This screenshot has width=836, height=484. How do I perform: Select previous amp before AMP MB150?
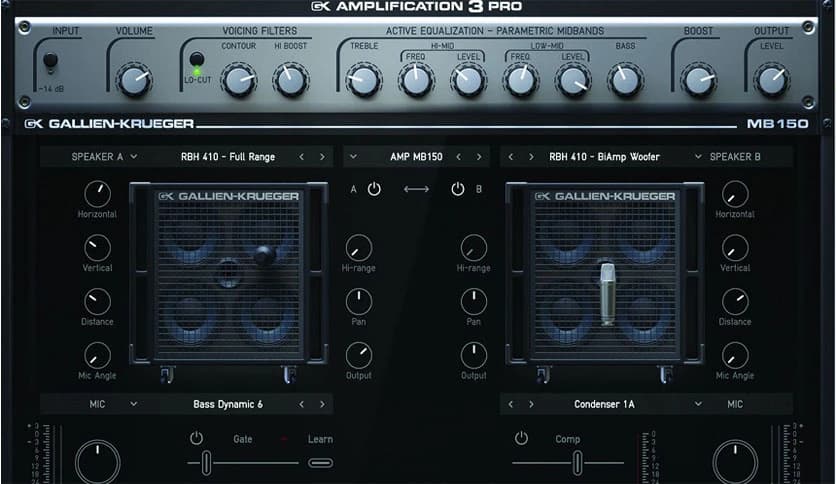pyautogui.click(x=458, y=157)
